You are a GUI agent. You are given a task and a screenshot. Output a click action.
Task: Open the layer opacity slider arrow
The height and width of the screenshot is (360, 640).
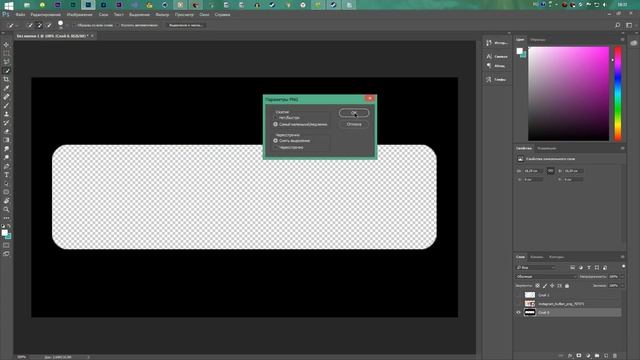click(622, 277)
